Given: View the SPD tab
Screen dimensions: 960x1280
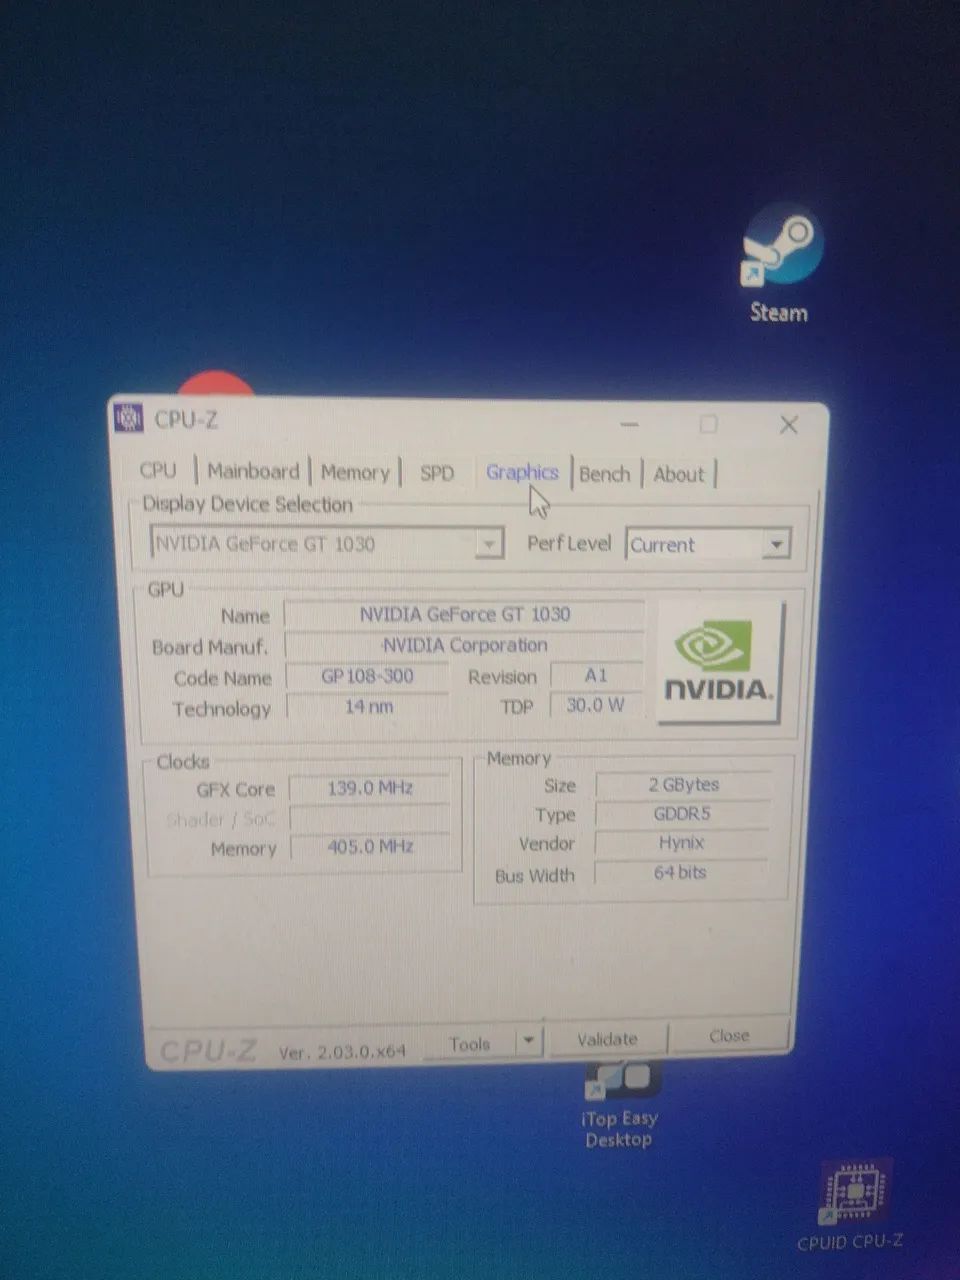Looking at the screenshot, I should click(x=437, y=472).
